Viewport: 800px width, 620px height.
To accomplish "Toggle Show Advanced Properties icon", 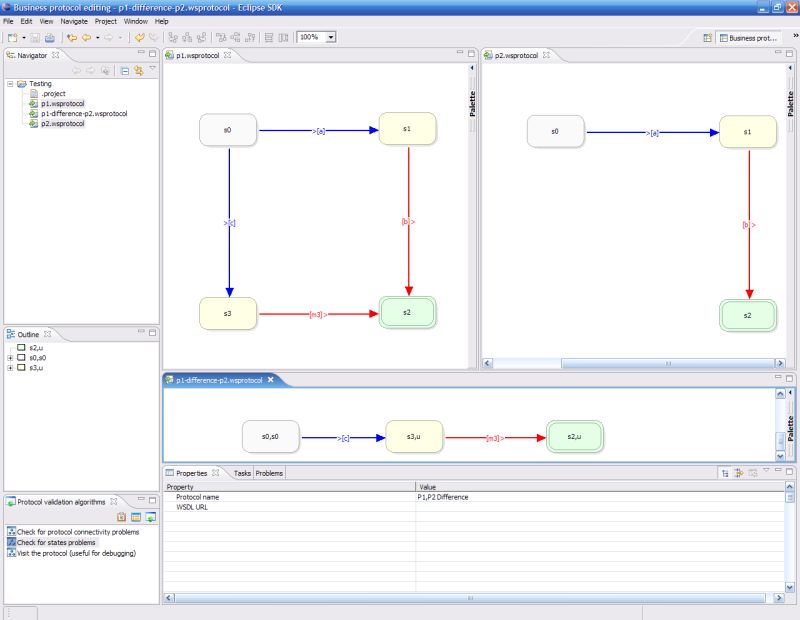I will (x=739, y=474).
